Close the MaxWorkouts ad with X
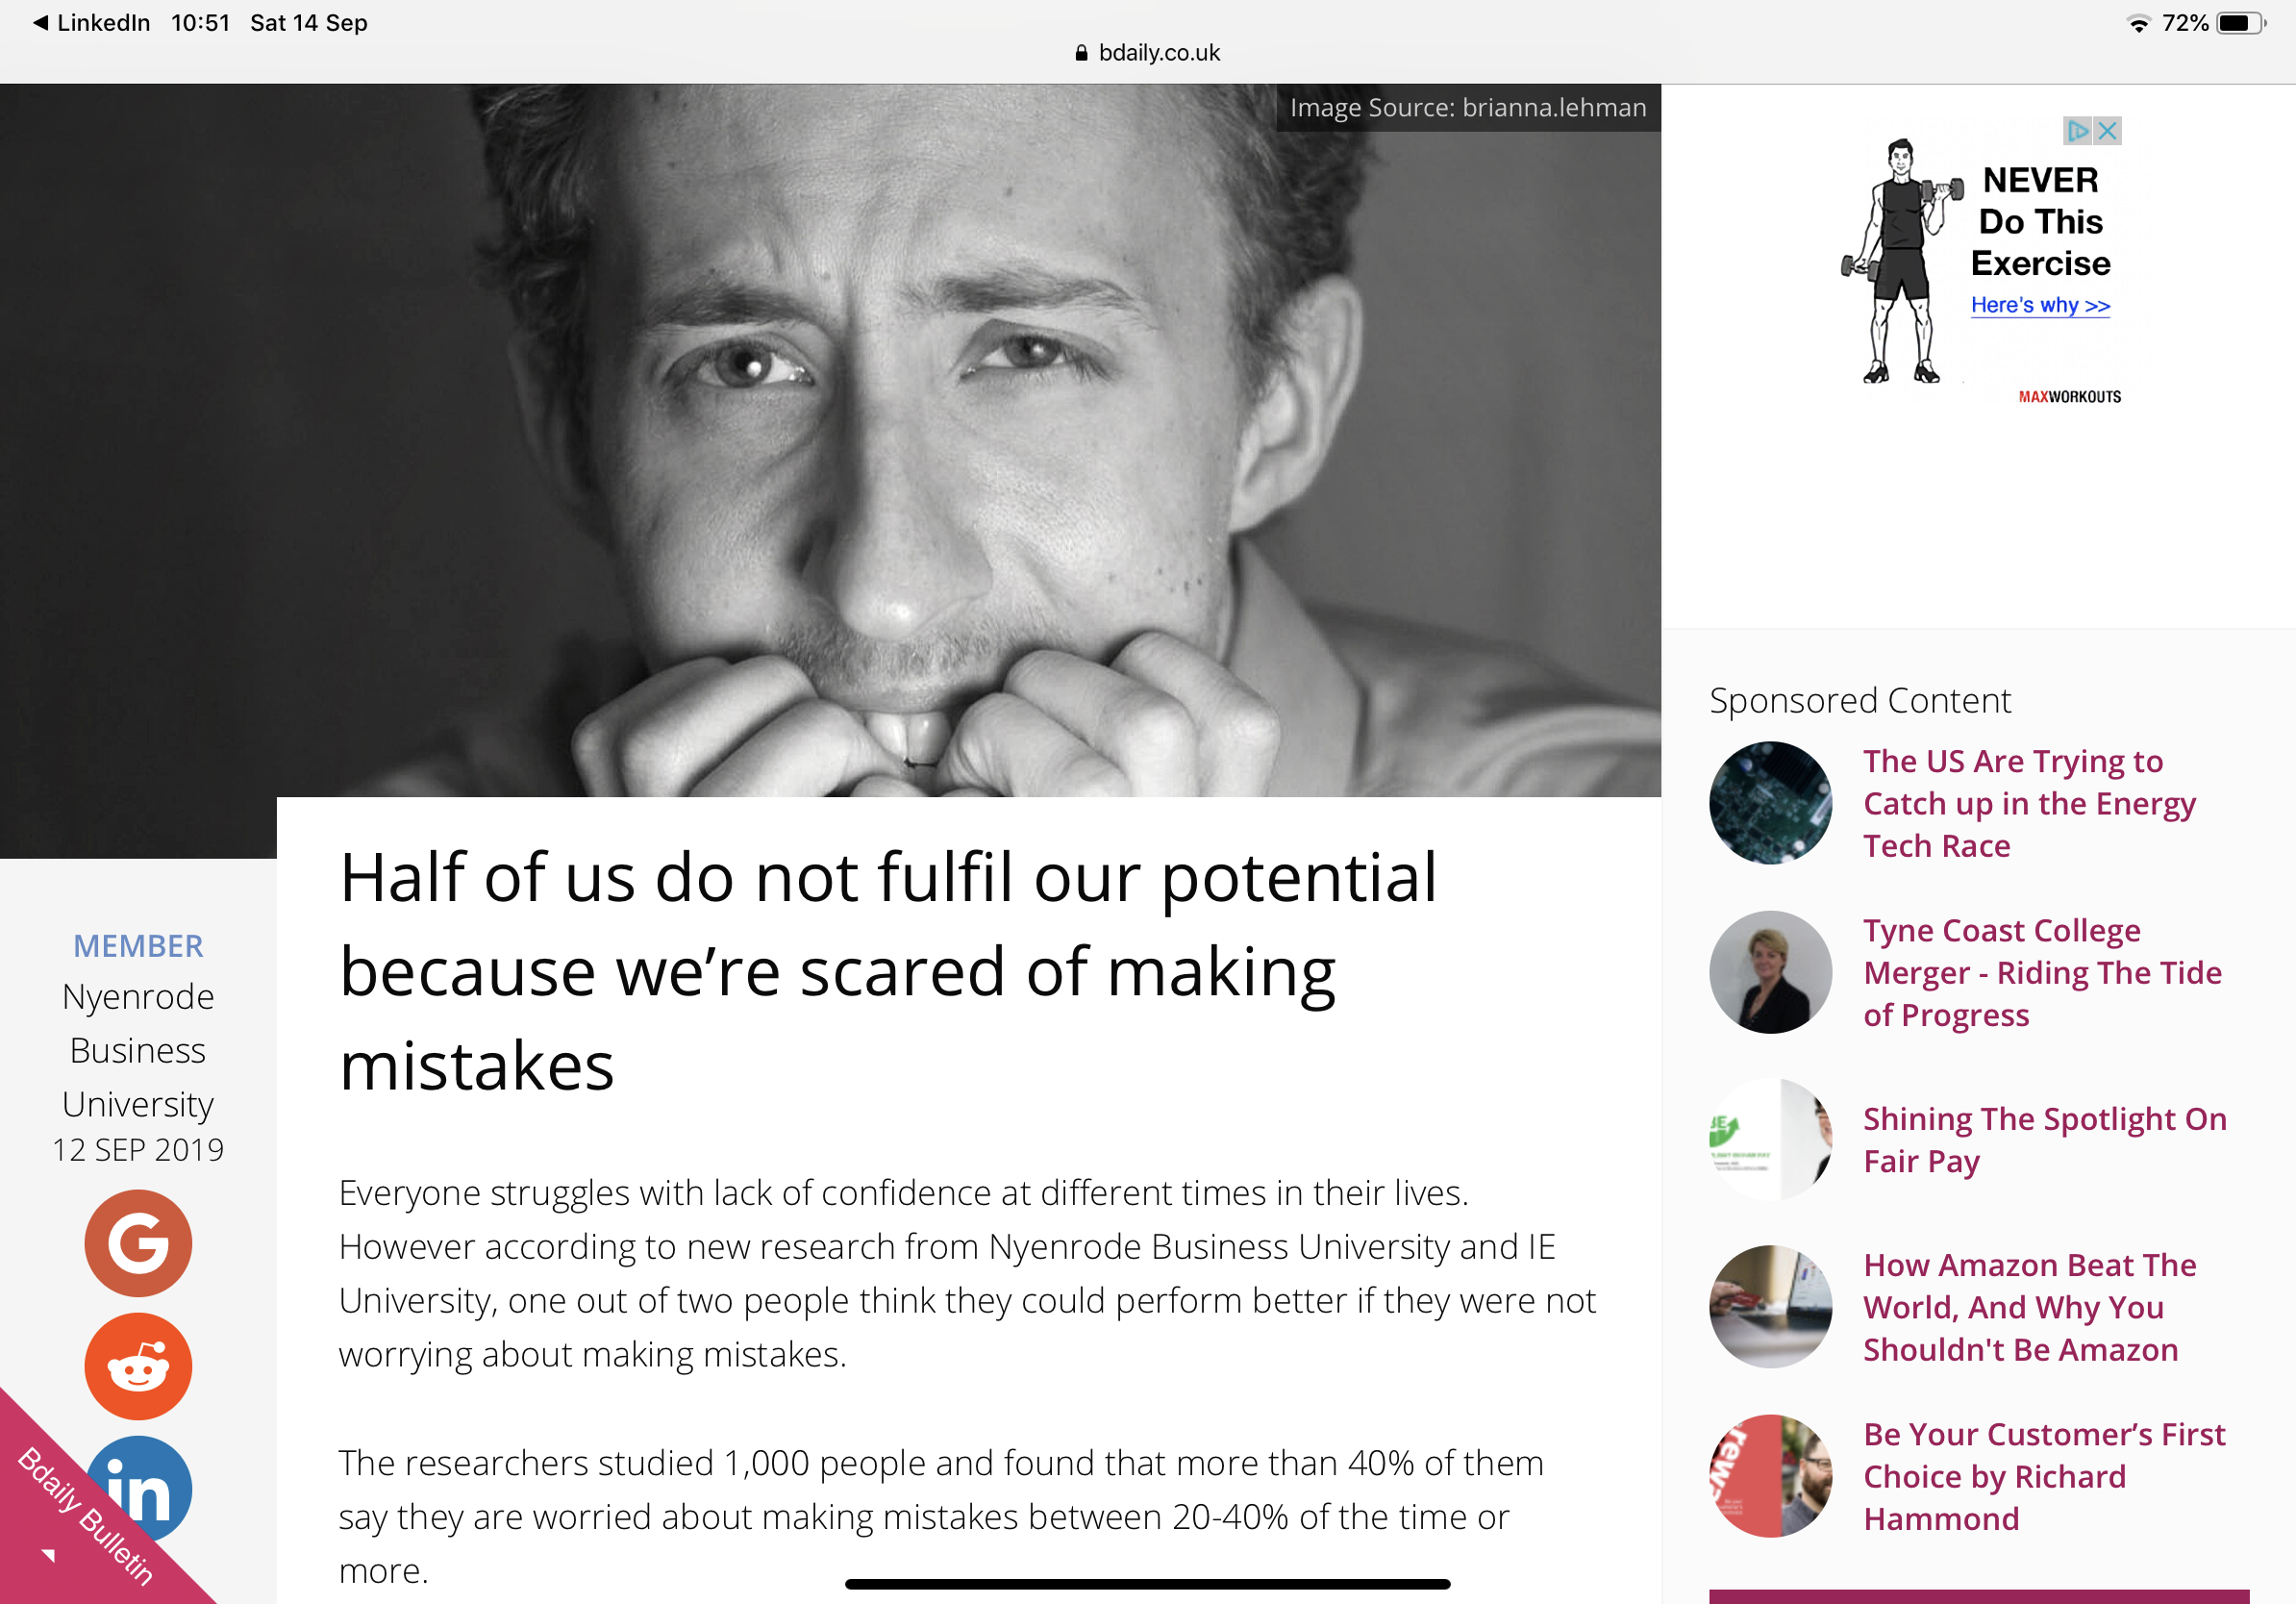This screenshot has height=1604, width=2296. point(2108,131)
